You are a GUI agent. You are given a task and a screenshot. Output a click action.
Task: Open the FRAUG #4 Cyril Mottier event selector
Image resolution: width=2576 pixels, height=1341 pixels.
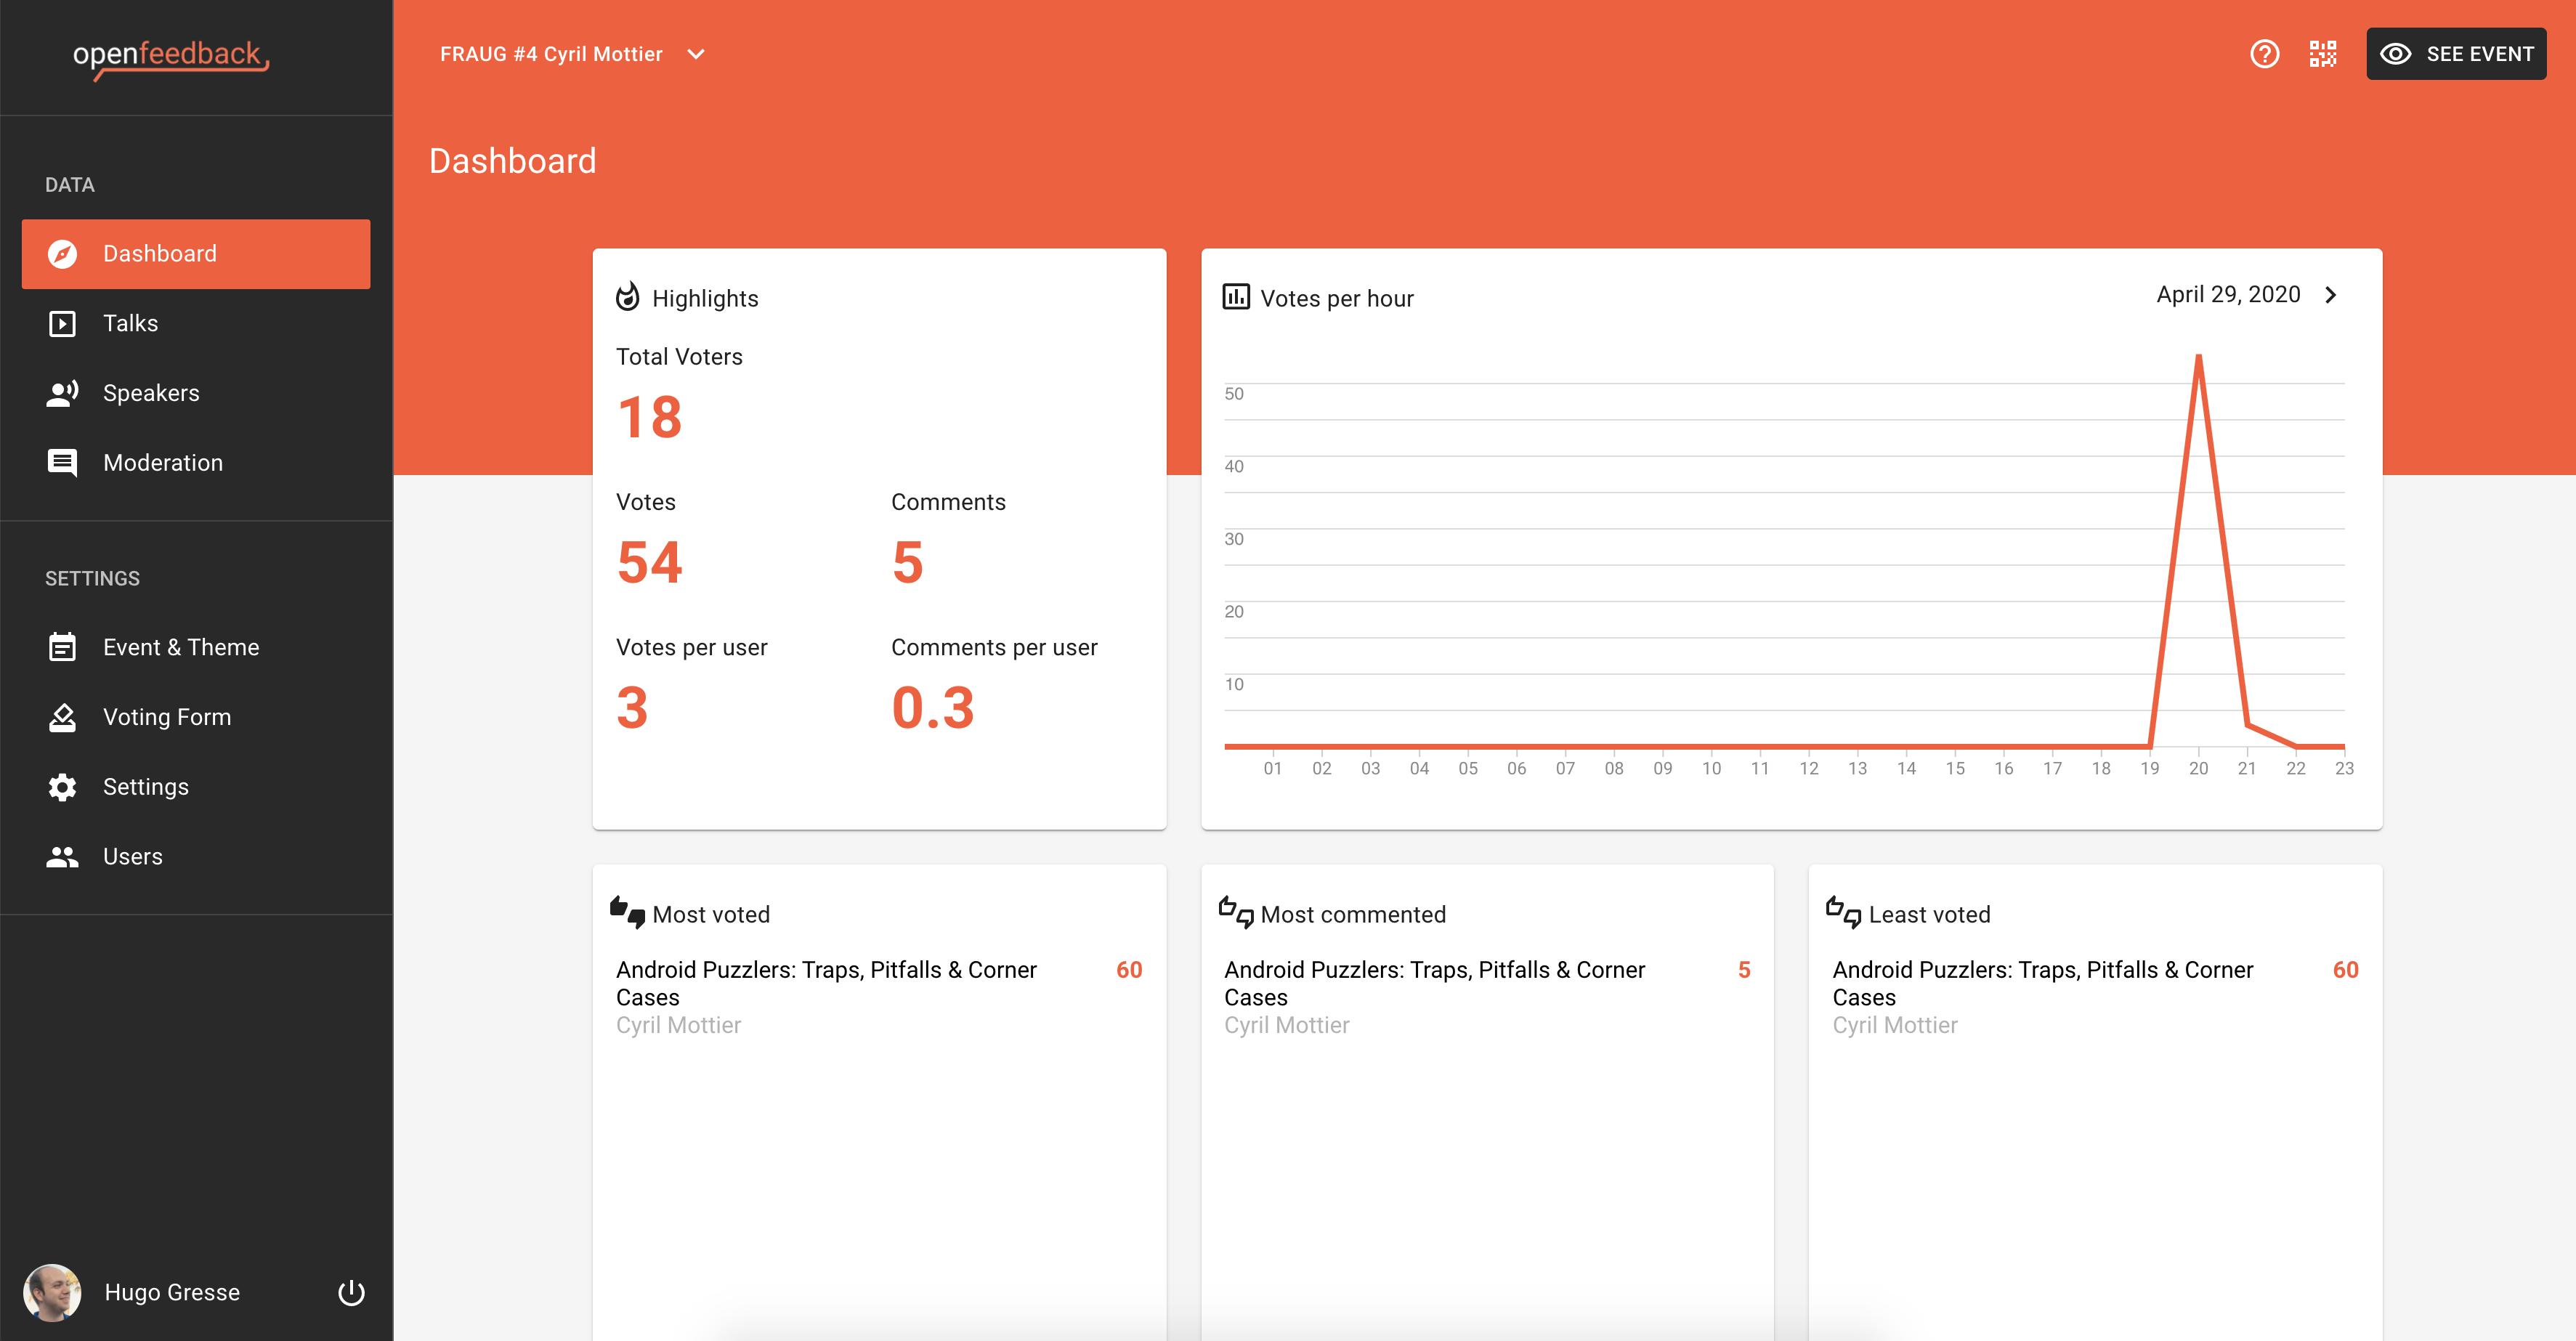point(573,54)
